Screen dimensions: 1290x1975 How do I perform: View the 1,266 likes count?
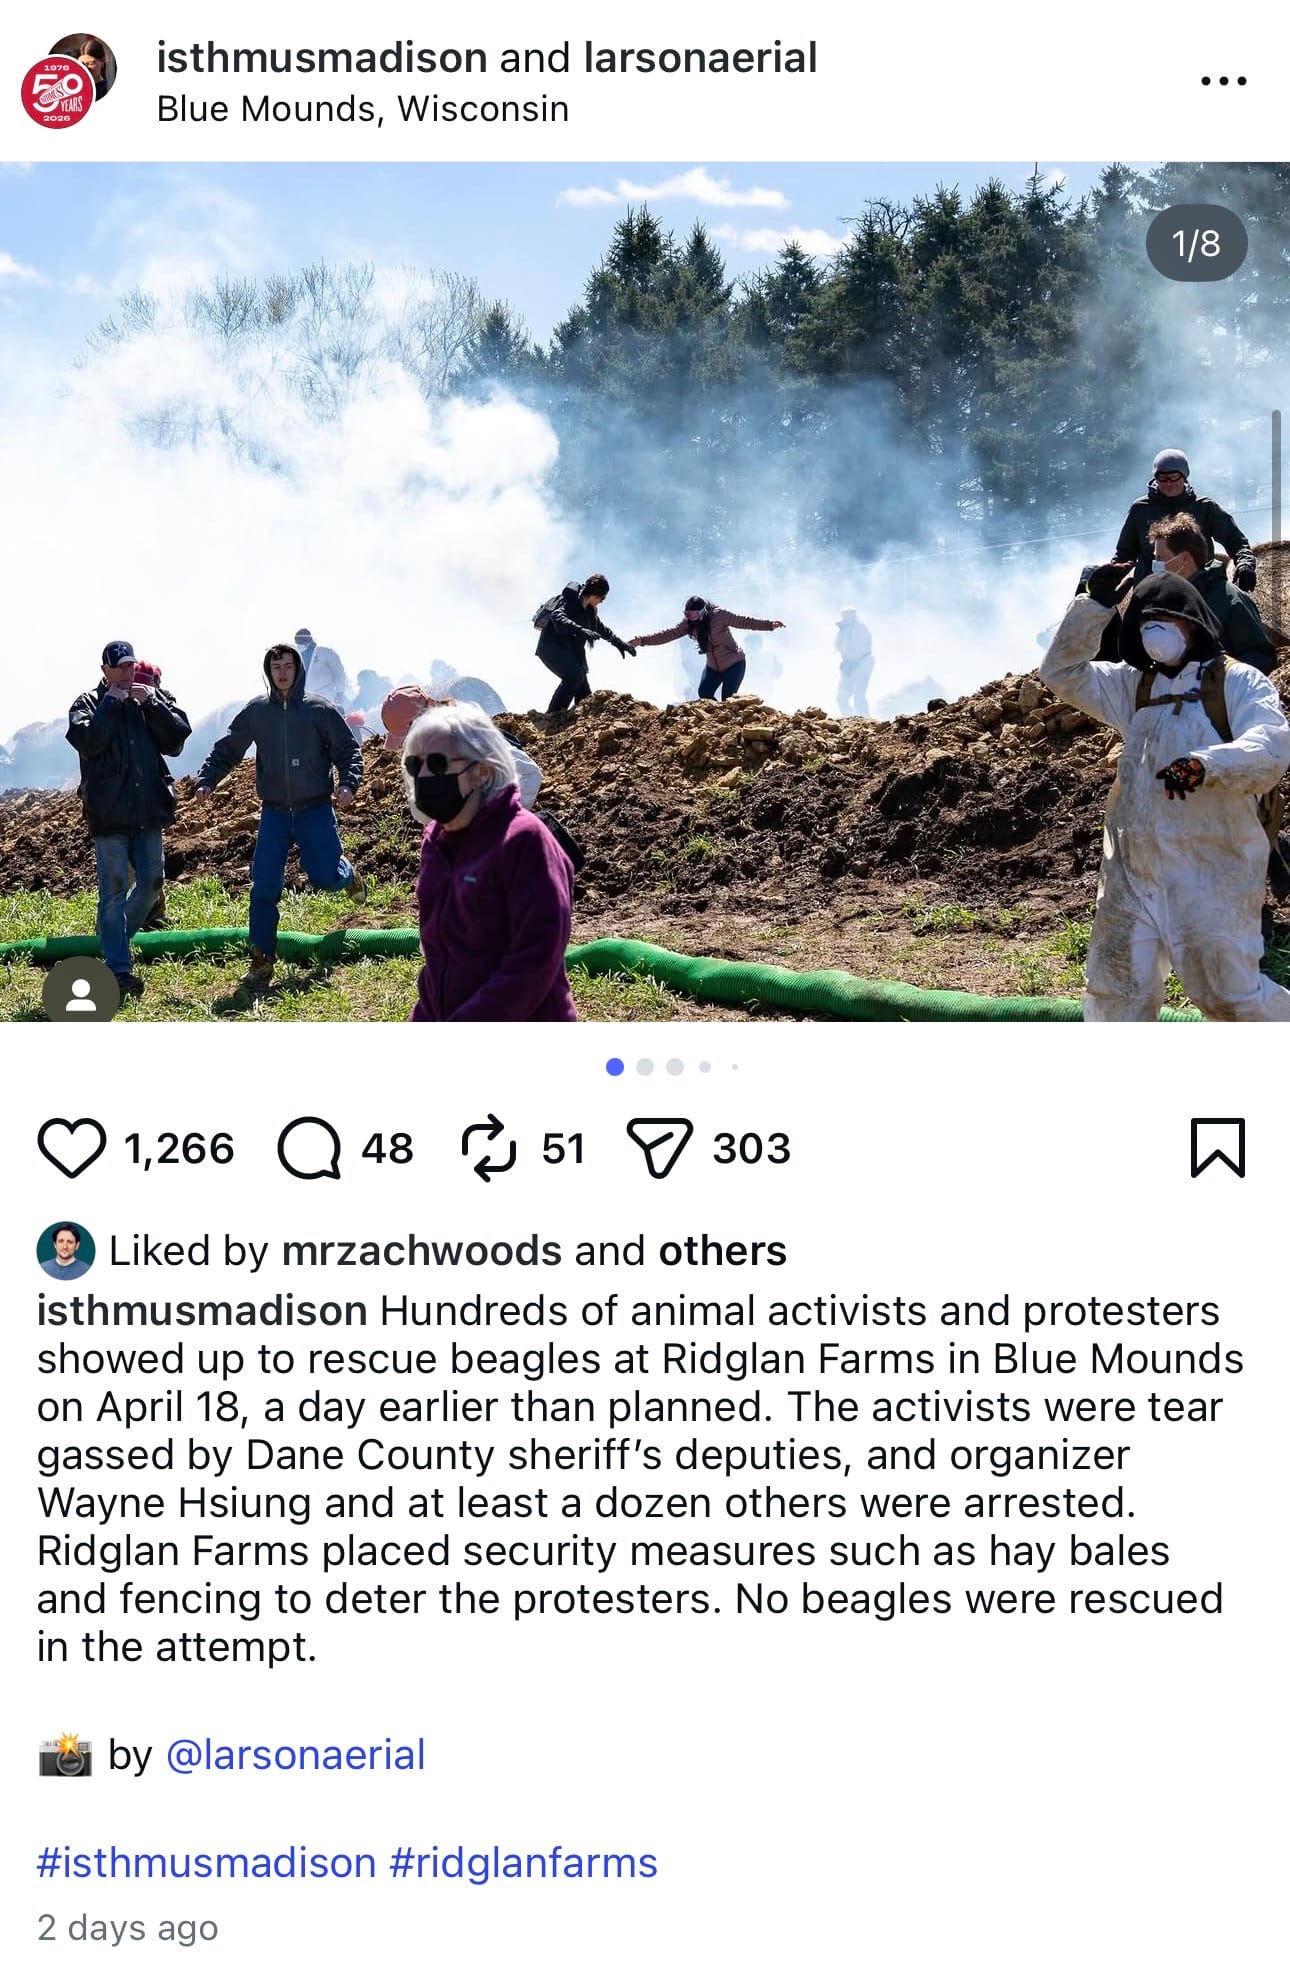(x=179, y=1148)
